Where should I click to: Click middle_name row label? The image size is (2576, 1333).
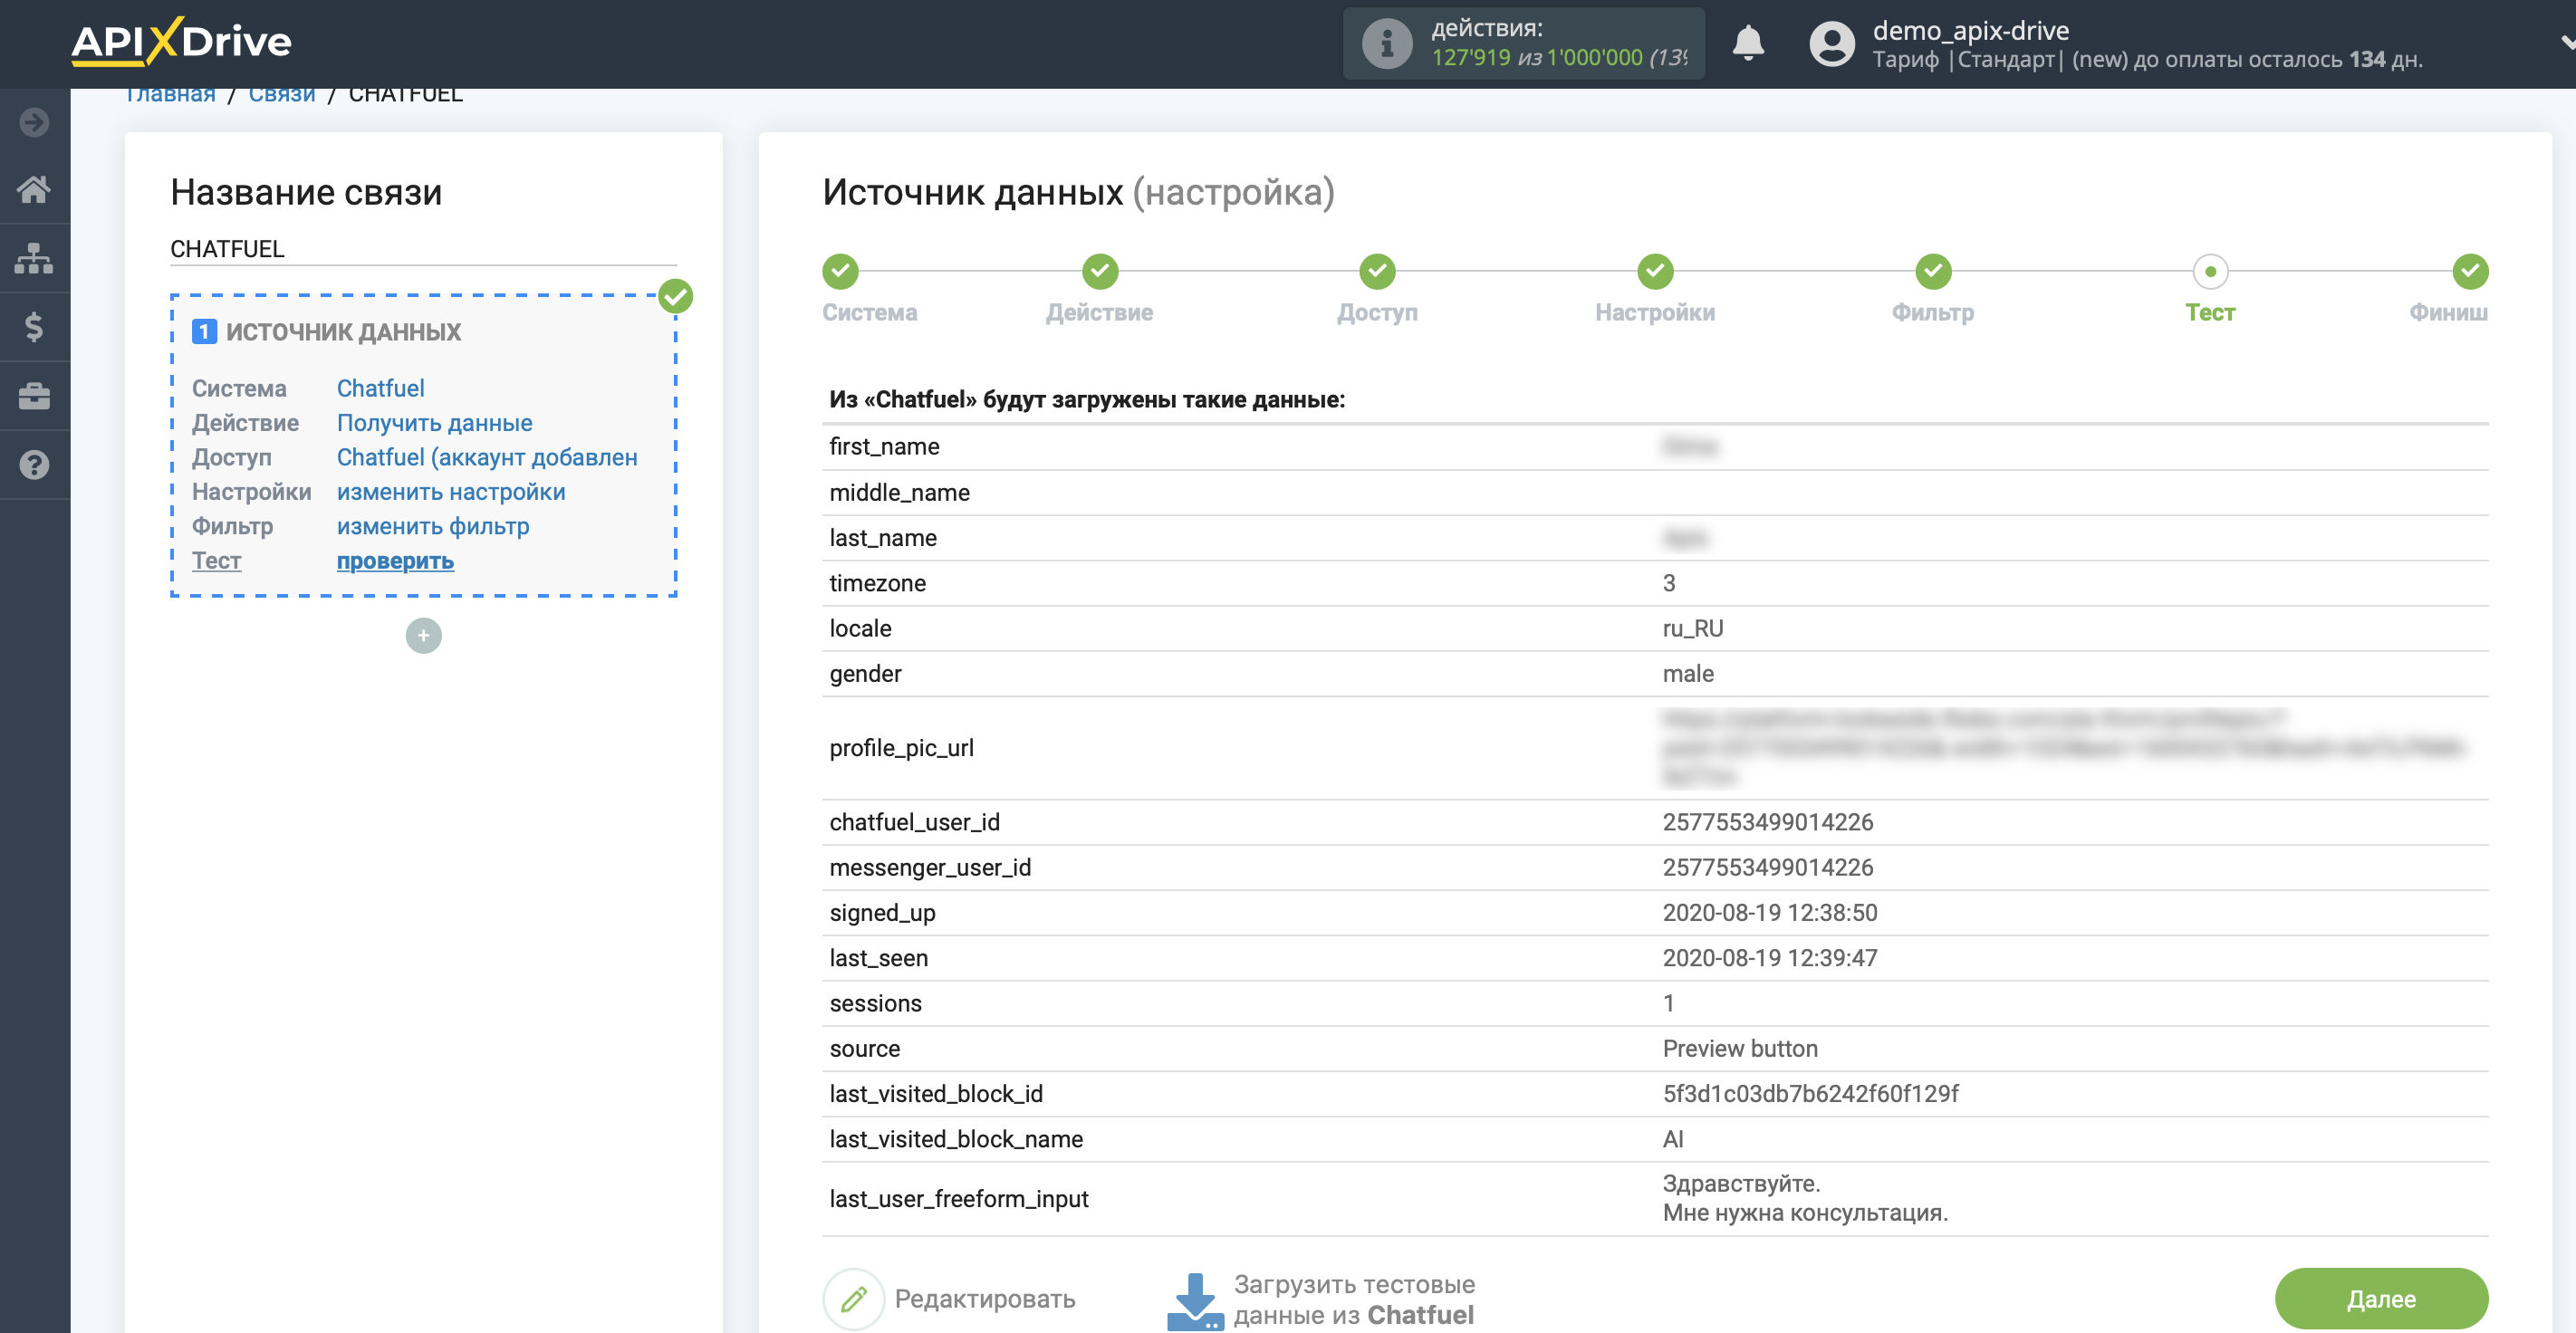click(899, 493)
